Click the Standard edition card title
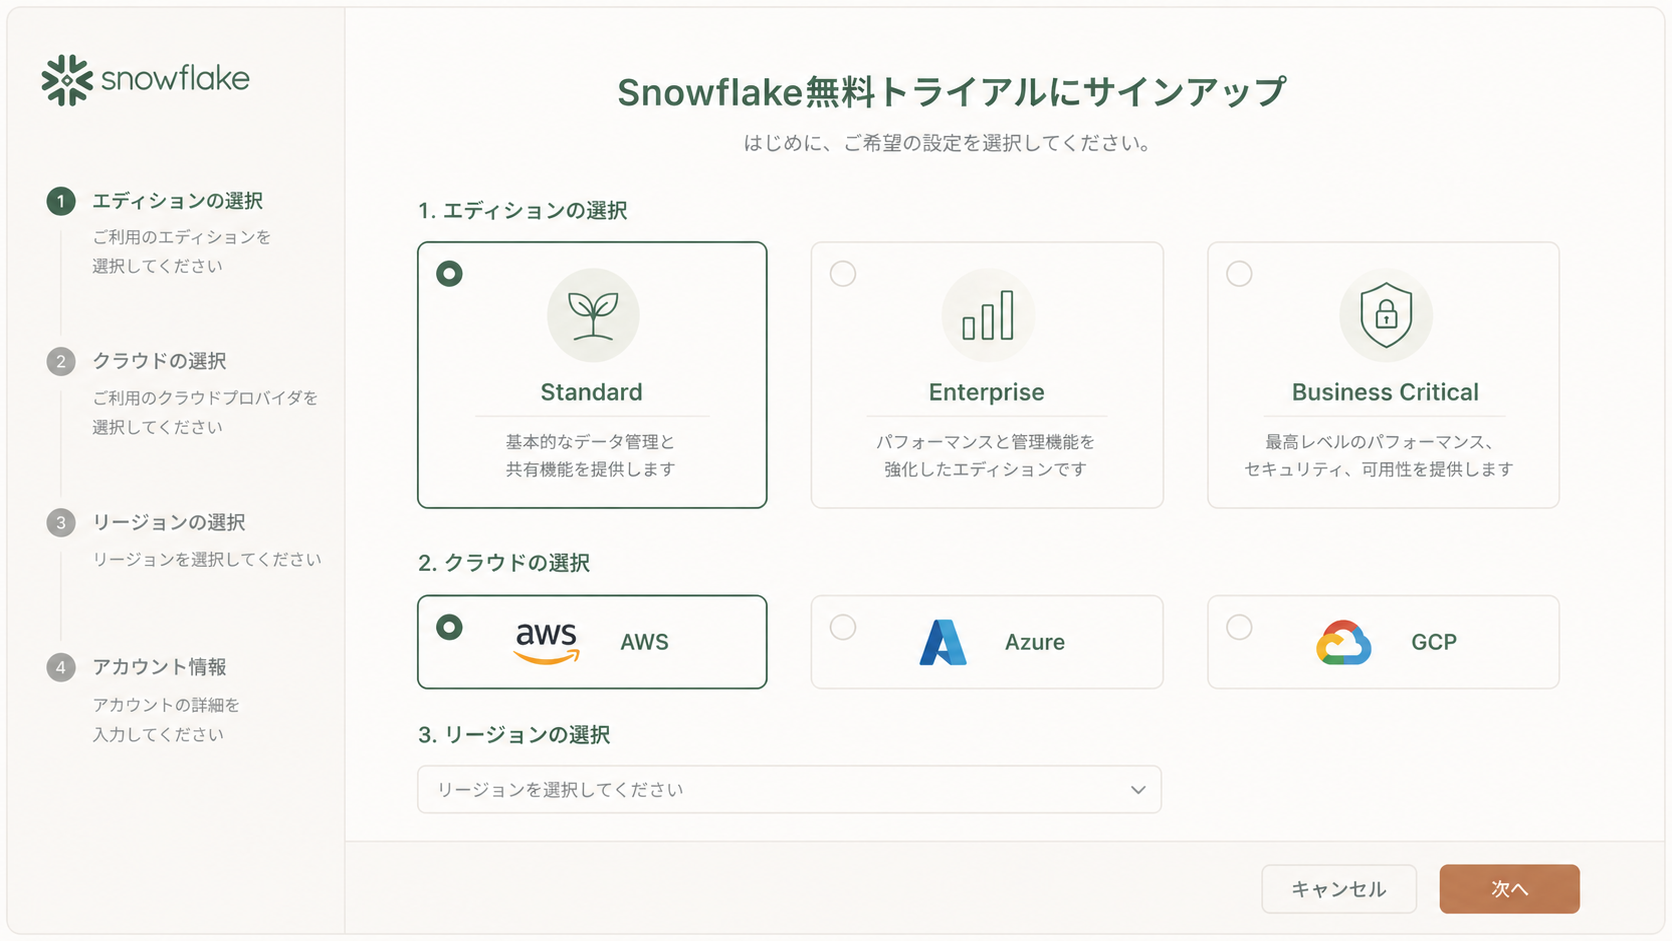 click(x=591, y=392)
